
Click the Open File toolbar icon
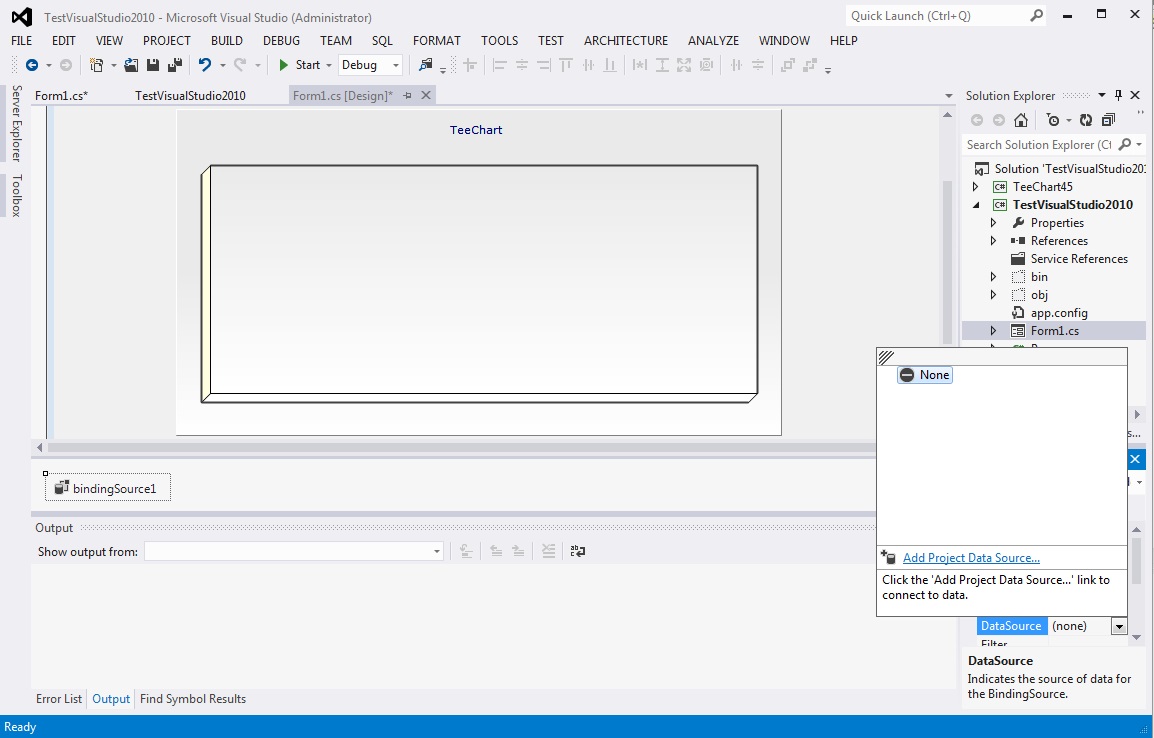tap(131, 65)
